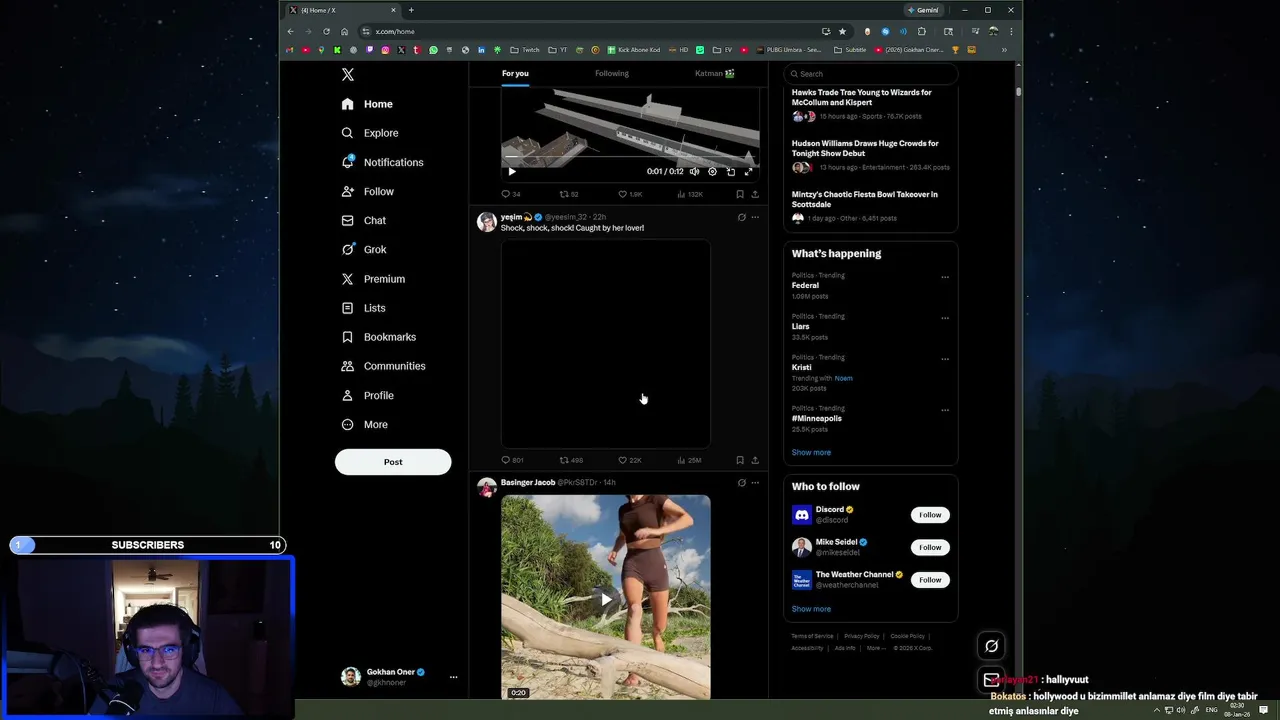The width and height of the screenshot is (1280, 720).
Task: Switch to the Following tab
Action: tap(612, 73)
